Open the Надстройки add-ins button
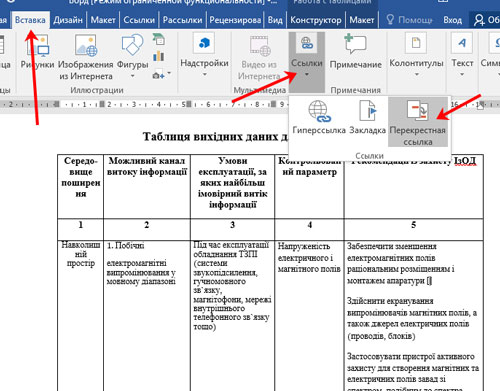 tap(204, 53)
